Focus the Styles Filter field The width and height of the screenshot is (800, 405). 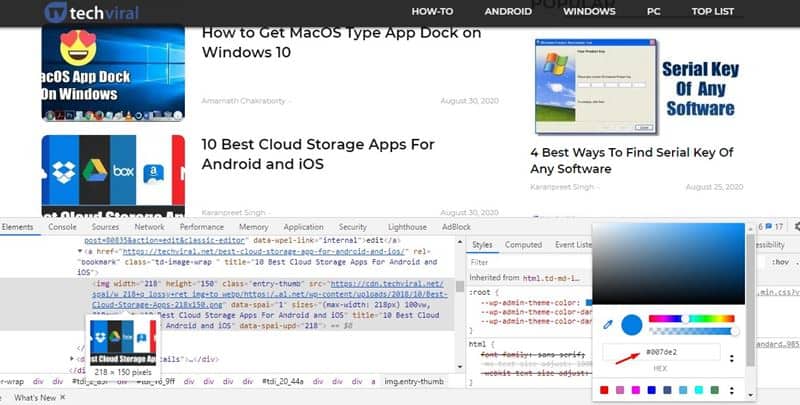point(529,262)
